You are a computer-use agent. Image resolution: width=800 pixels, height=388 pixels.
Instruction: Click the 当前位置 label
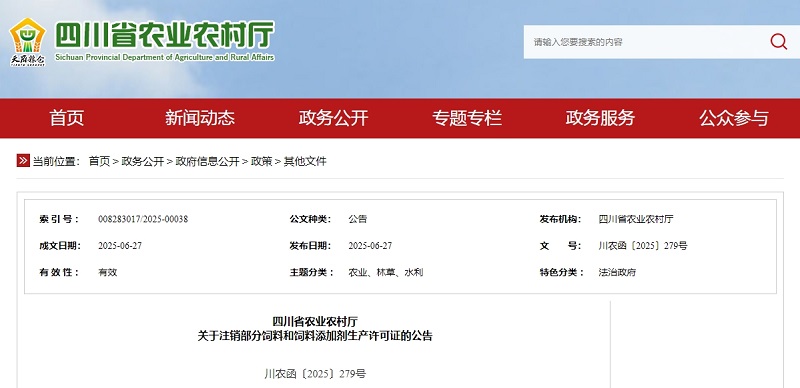coord(56,161)
